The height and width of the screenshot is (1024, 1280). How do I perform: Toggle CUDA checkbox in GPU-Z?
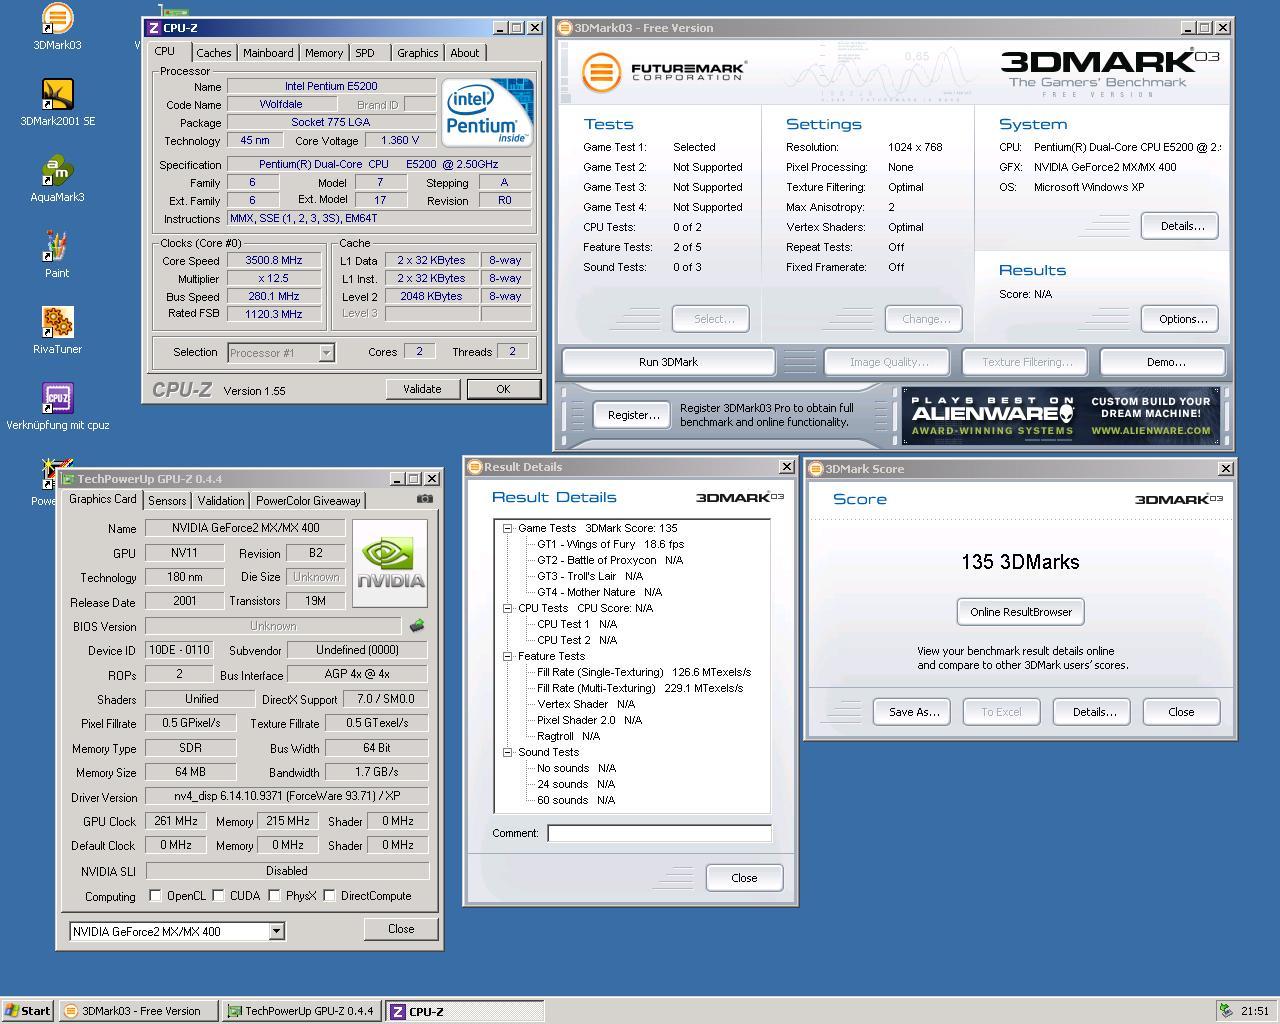pyautogui.click(x=218, y=896)
